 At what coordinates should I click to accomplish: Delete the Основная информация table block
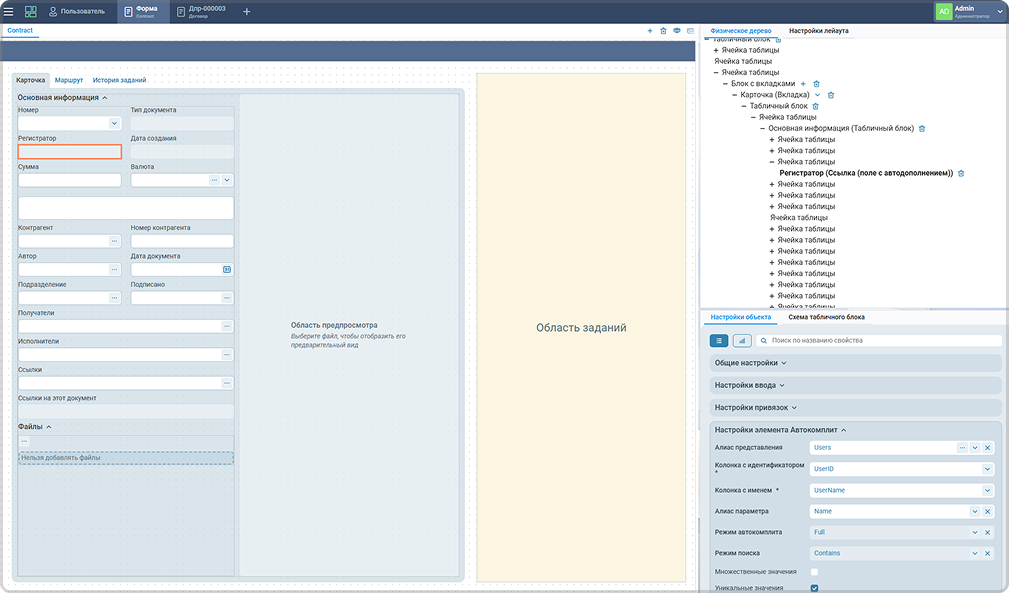pos(922,128)
